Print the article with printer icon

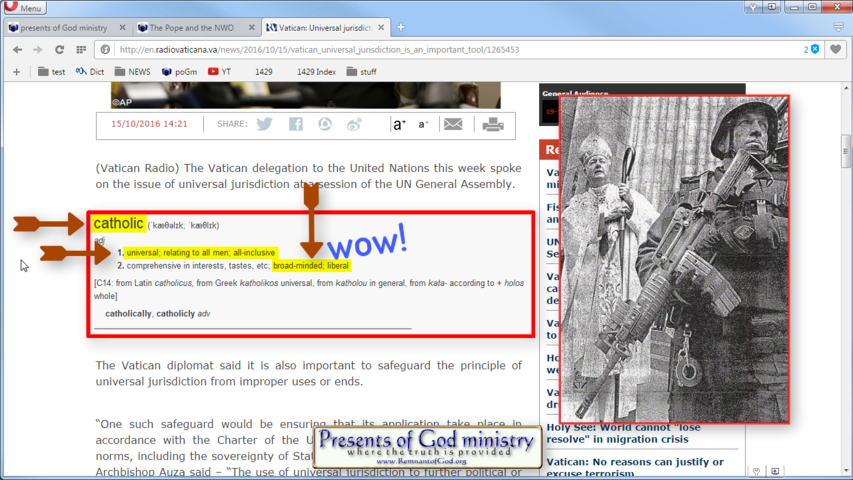pyautogui.click(x=492, y=125)
